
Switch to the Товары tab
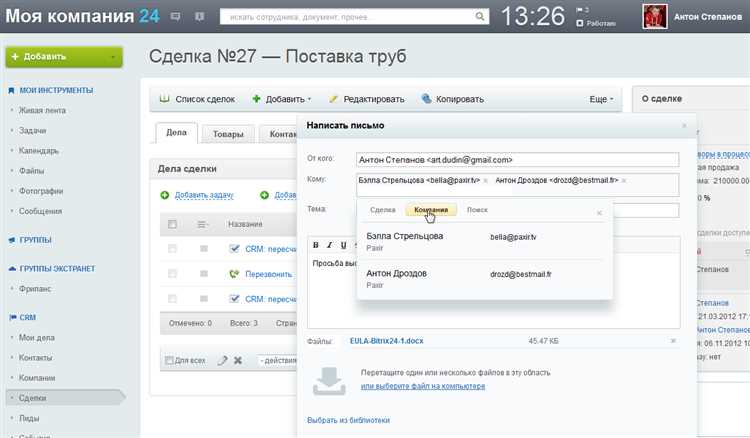pos(228,134)
